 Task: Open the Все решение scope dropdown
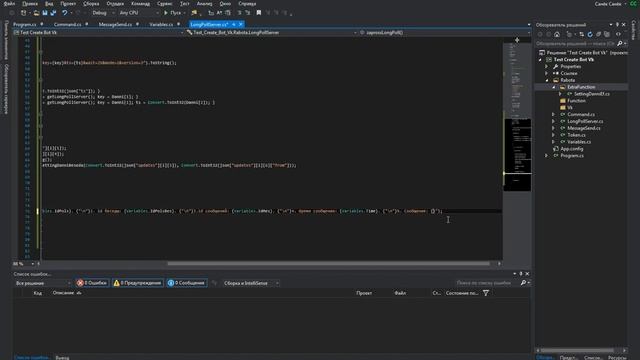pos(42,283)
